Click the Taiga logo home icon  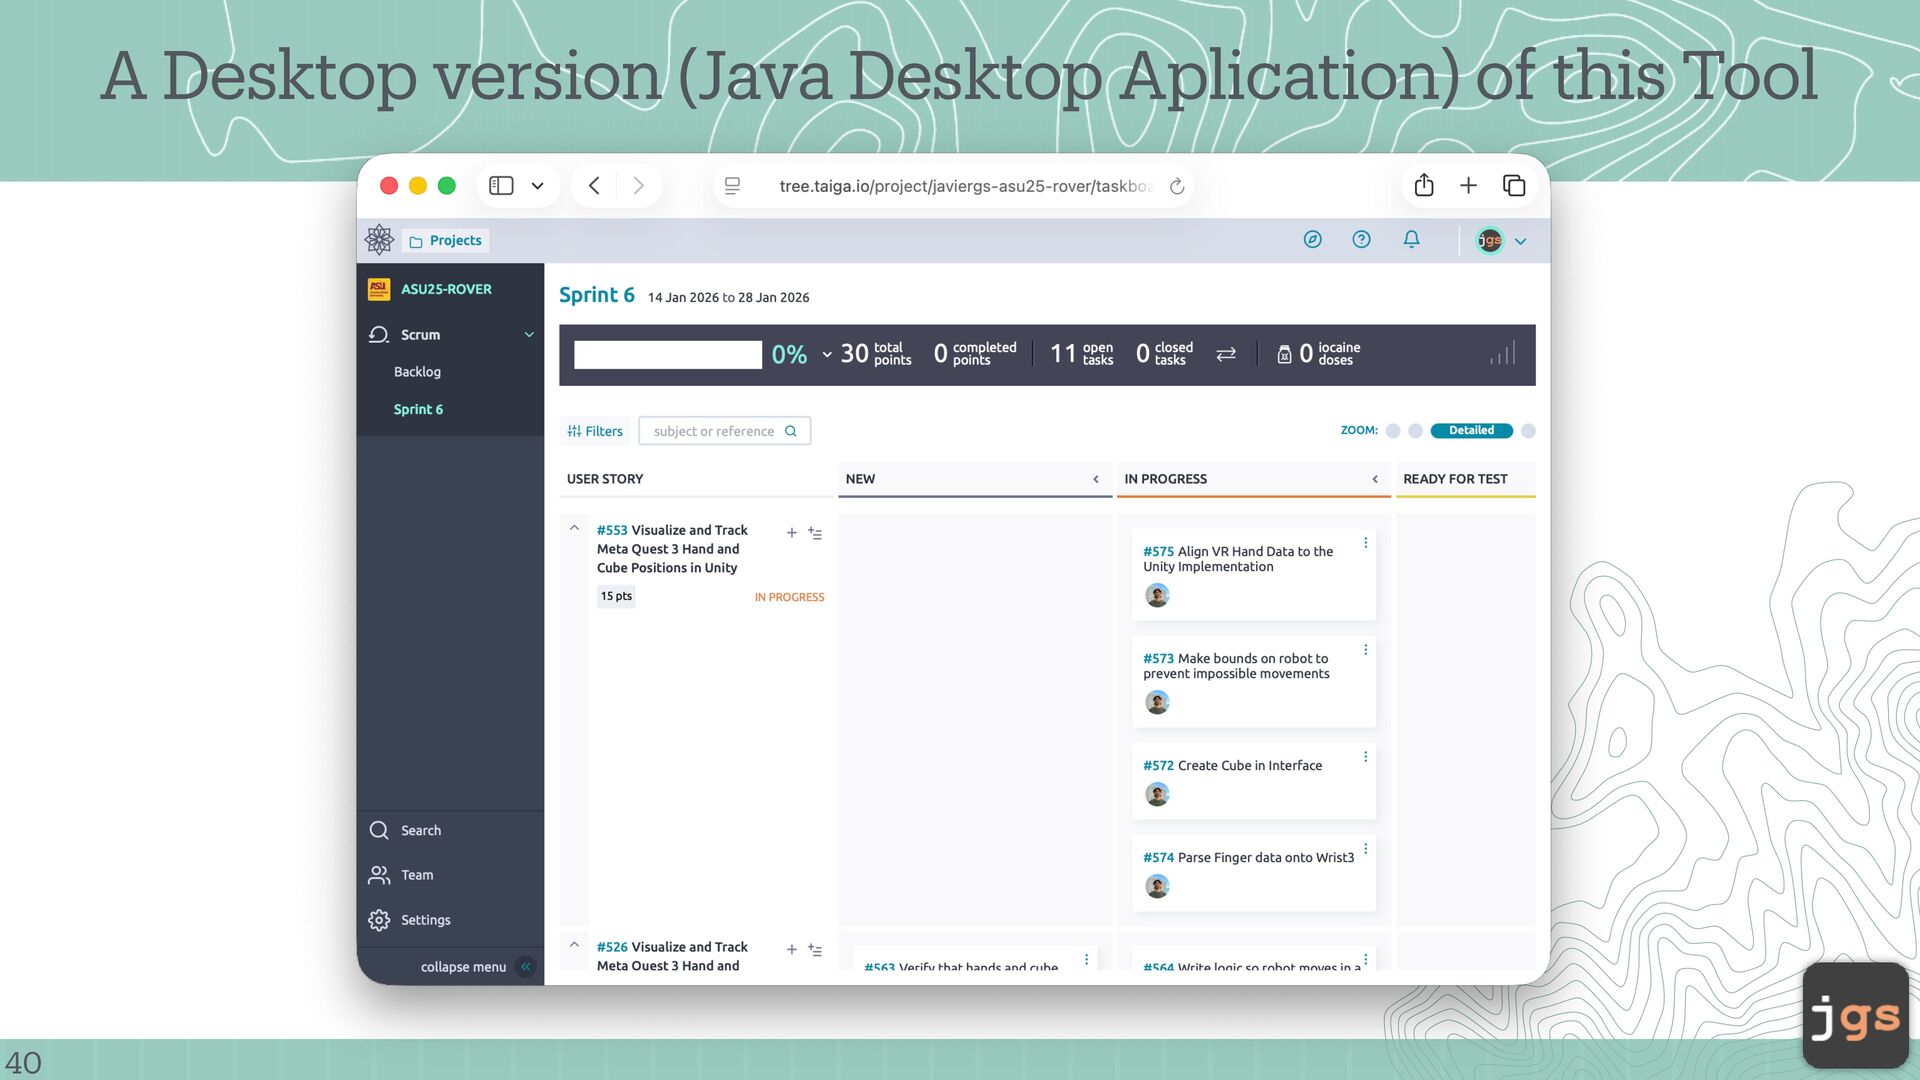click(x=379, y=240)
